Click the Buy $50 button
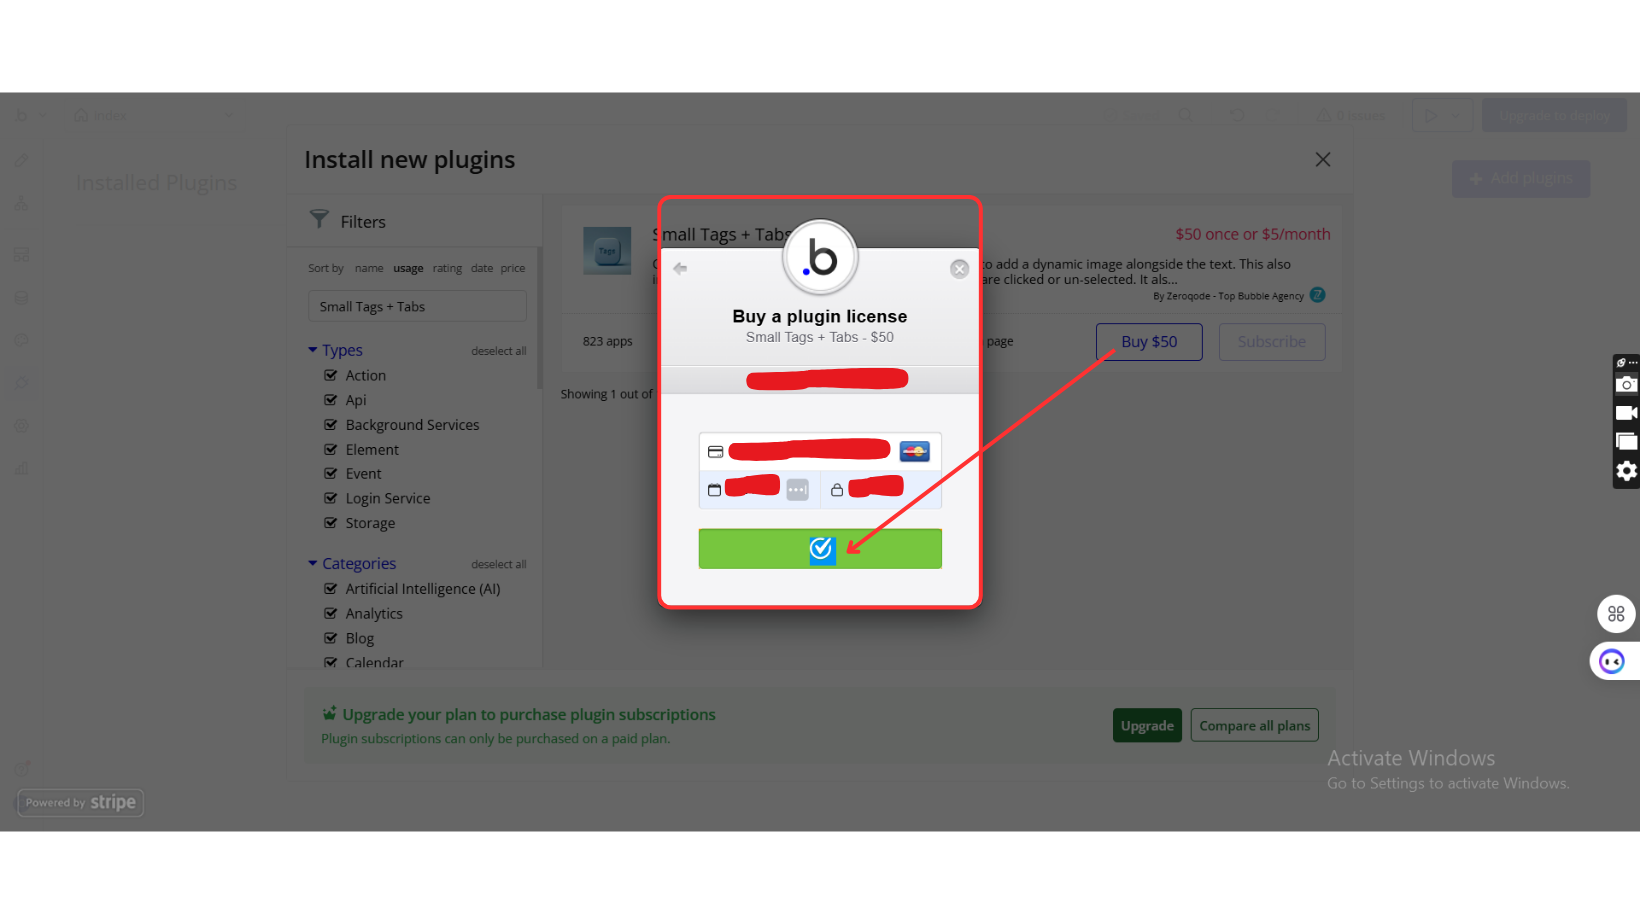This screenshot has height=924, width=1640. coord(1149,342)
